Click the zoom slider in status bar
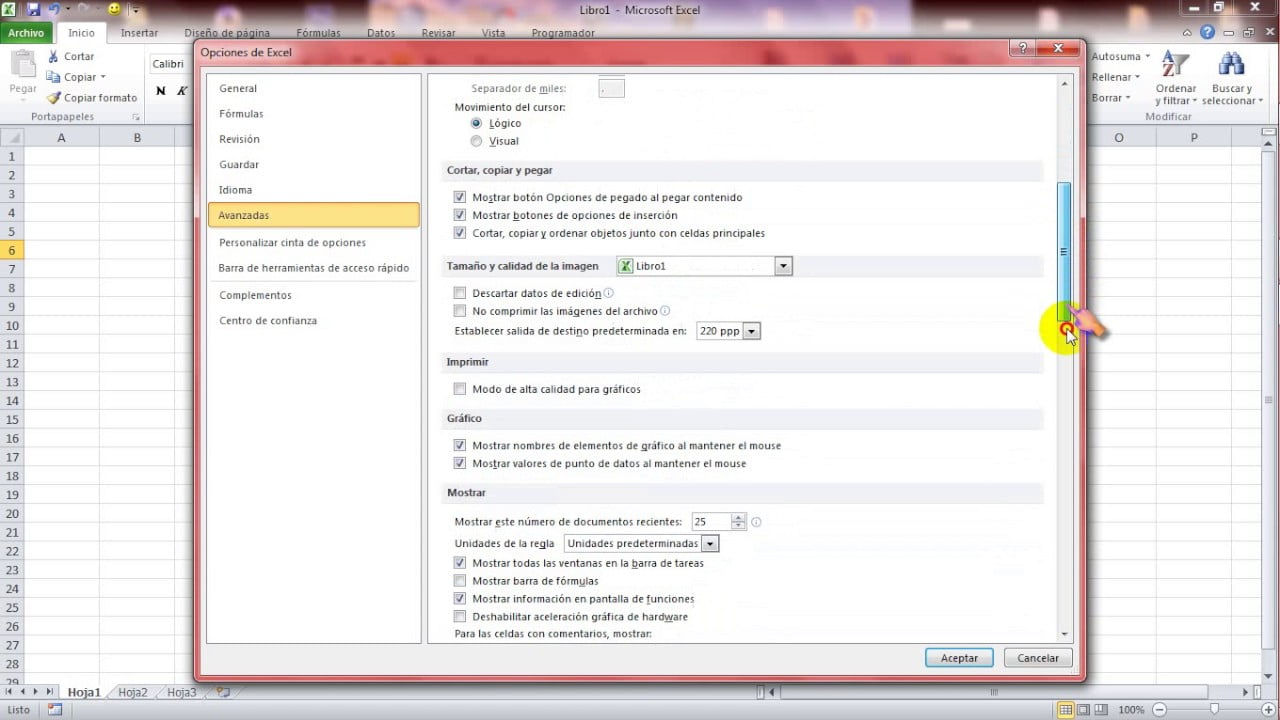 point(1212,710)
